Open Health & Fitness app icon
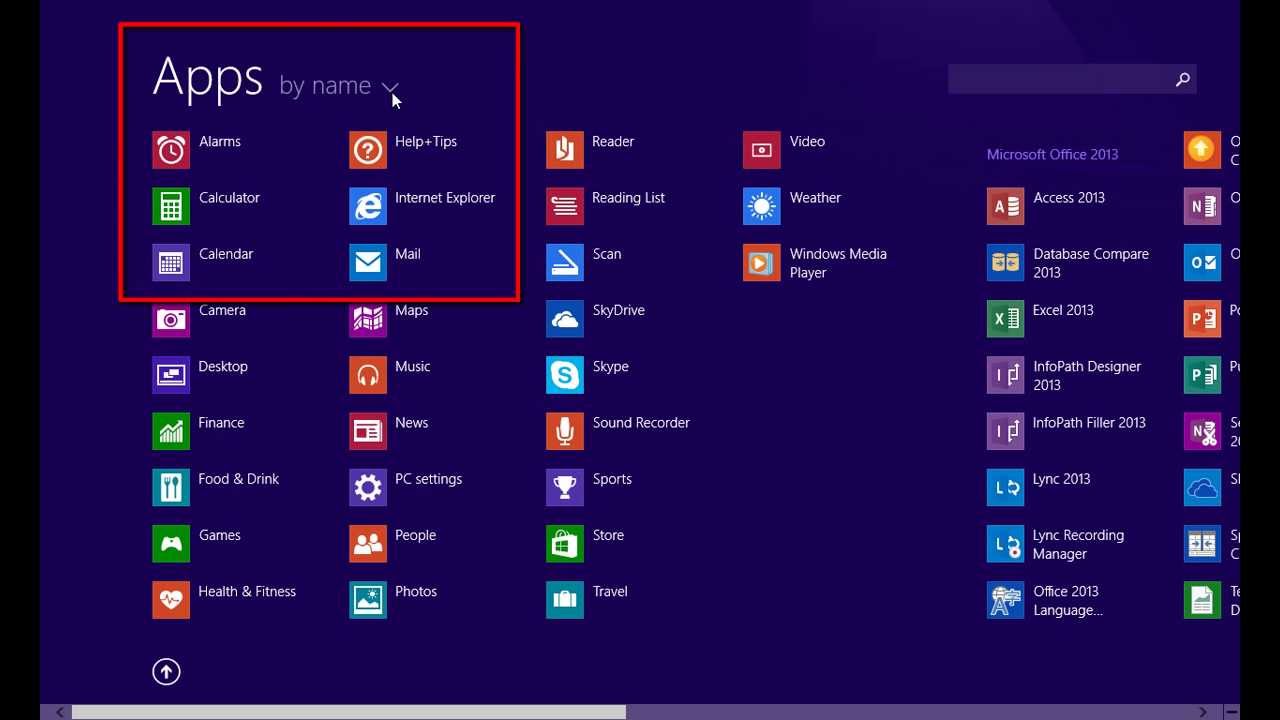Viewport: 1280px width, 720px height. tap(171, 600)
